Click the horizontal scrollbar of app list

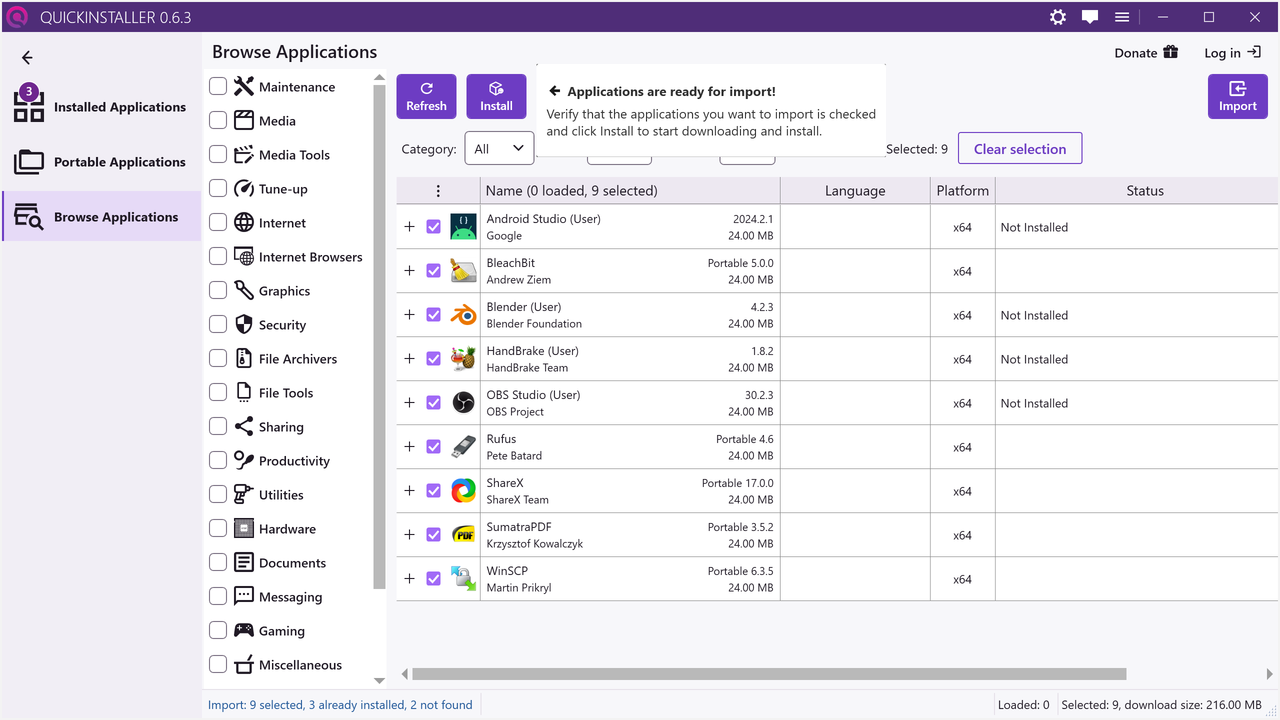pyautogui.click(x=769, y=674)
